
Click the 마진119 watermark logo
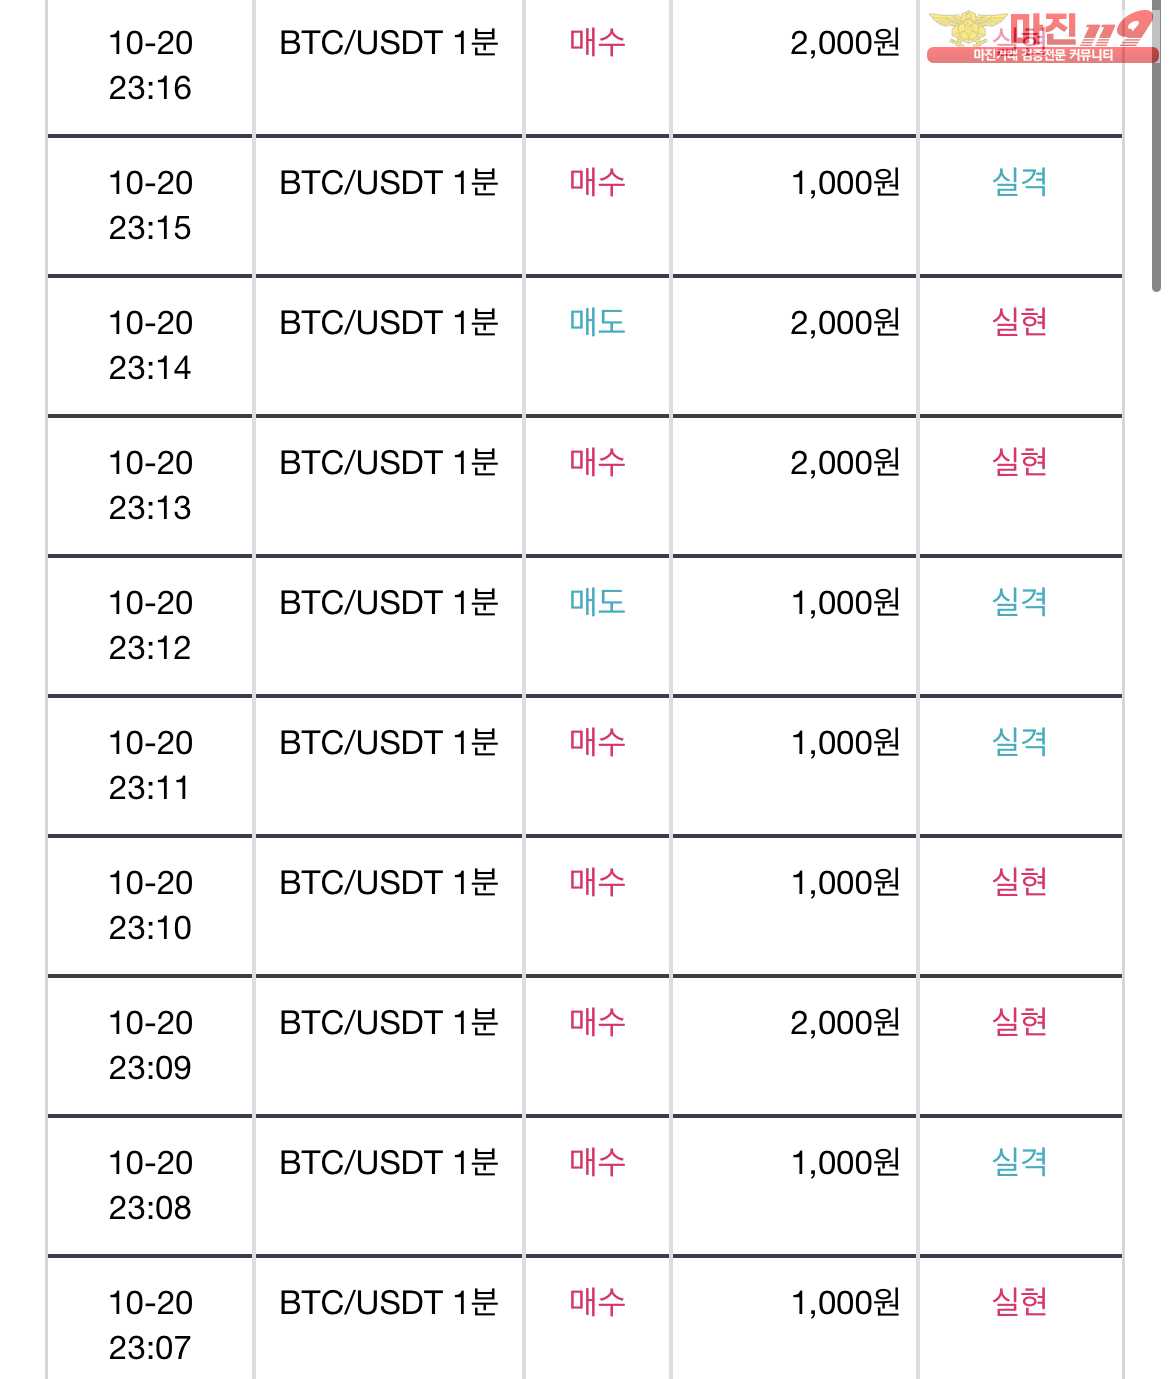1042,38
